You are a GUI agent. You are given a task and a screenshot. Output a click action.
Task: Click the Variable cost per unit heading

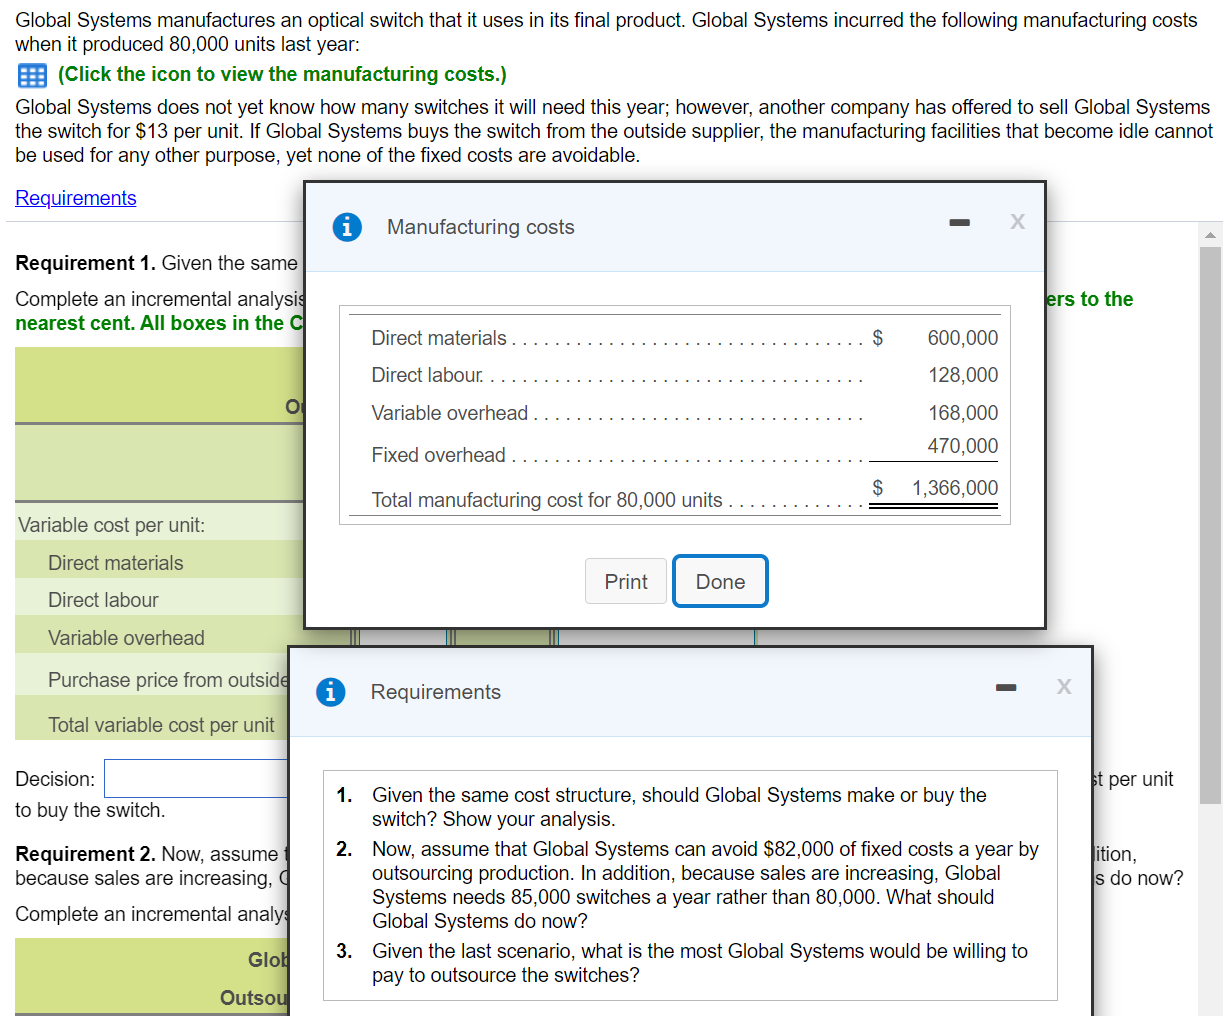coord(111,525)
